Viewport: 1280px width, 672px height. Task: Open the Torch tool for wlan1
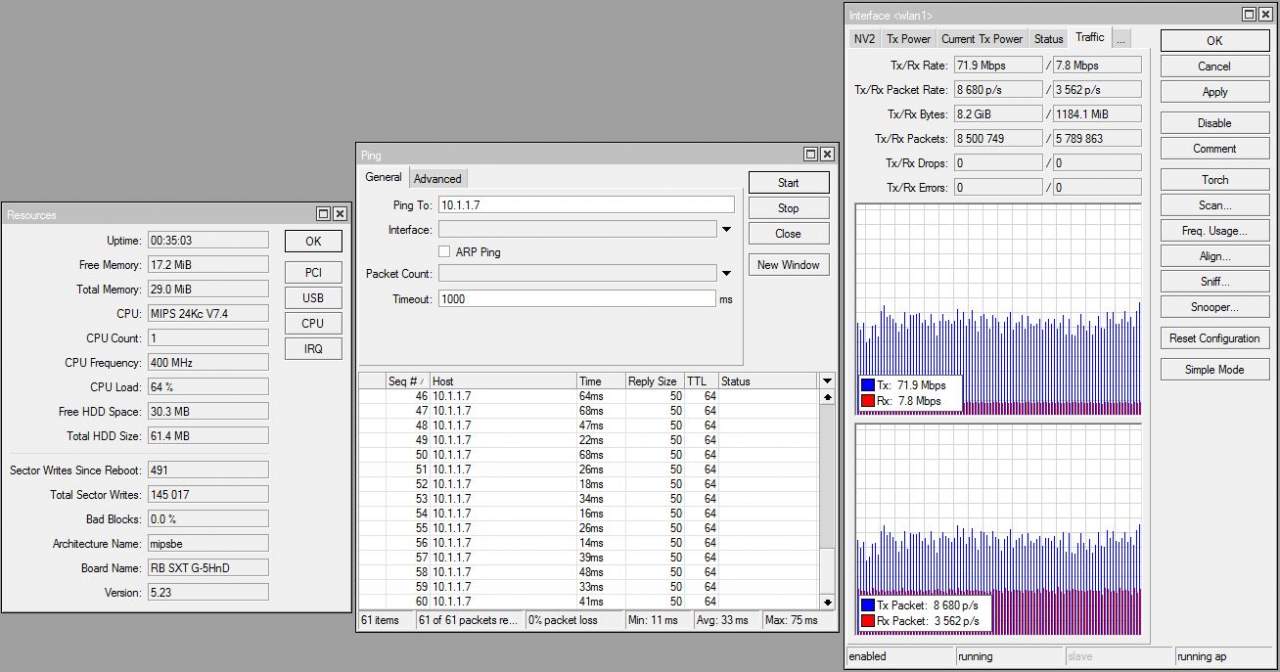tap(1214, 180)
